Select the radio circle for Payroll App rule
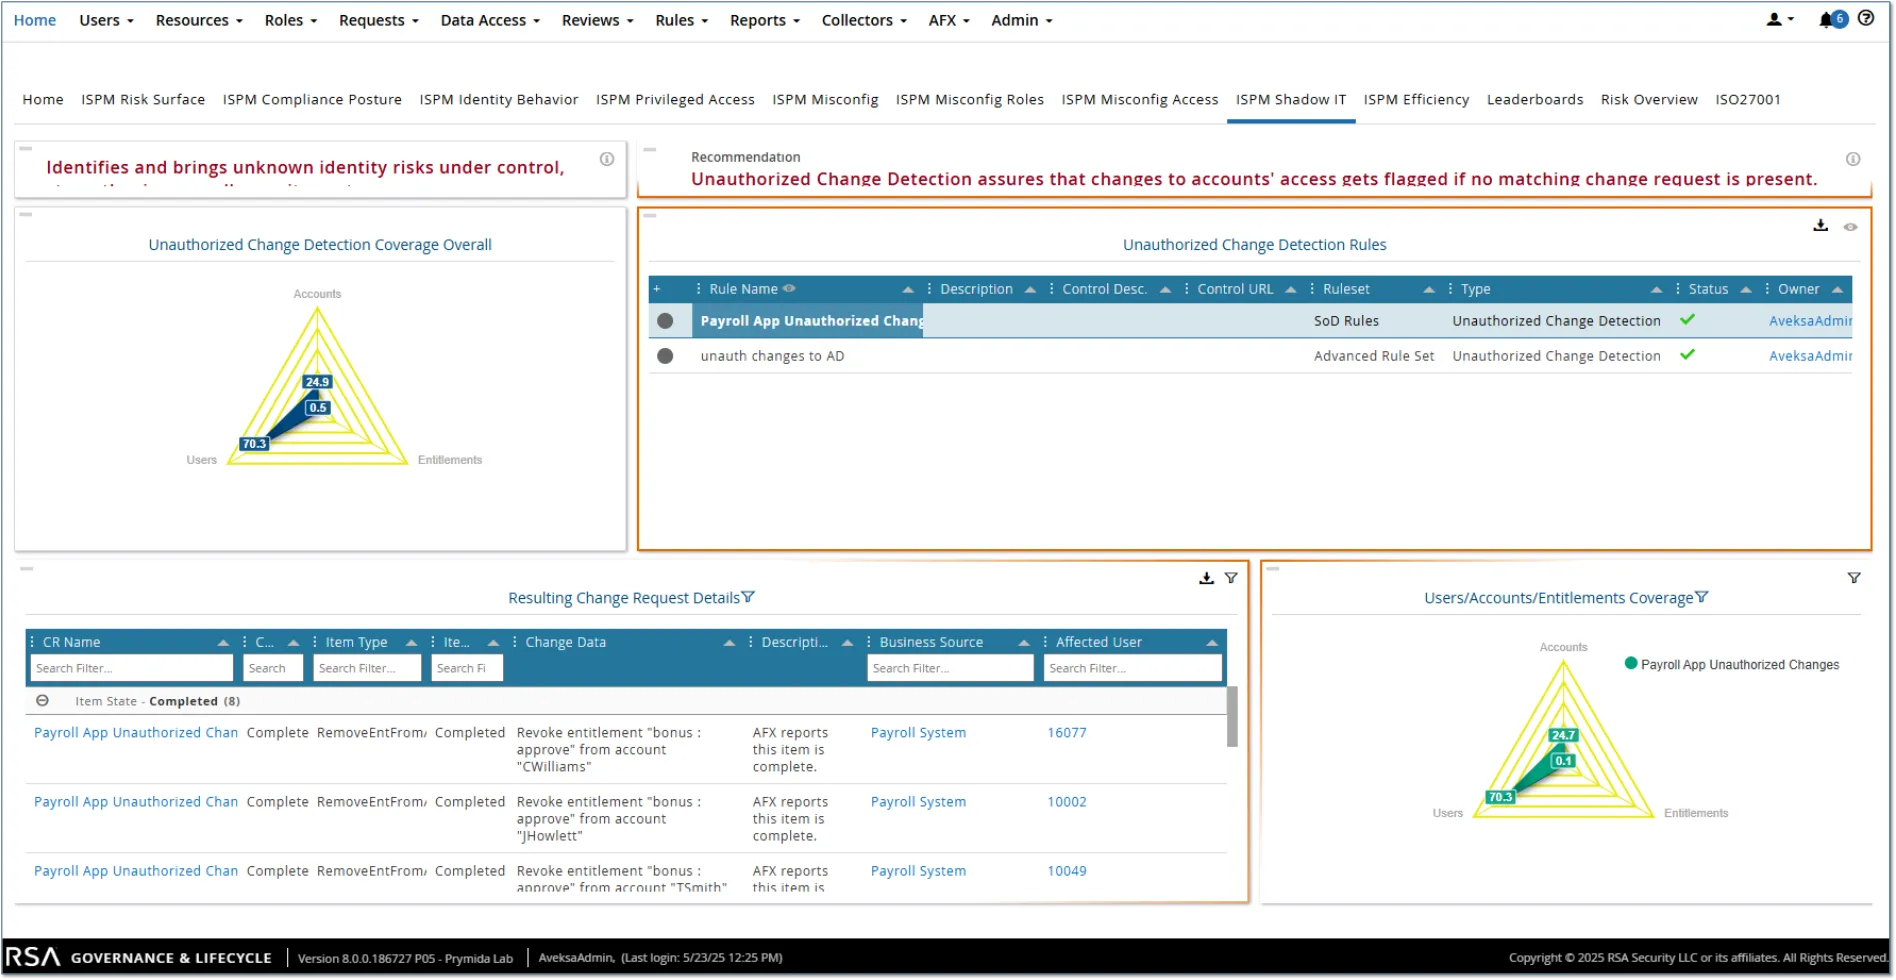Image resolution: width=1896 pixels, height=980 pixels. tap(665, 321)
